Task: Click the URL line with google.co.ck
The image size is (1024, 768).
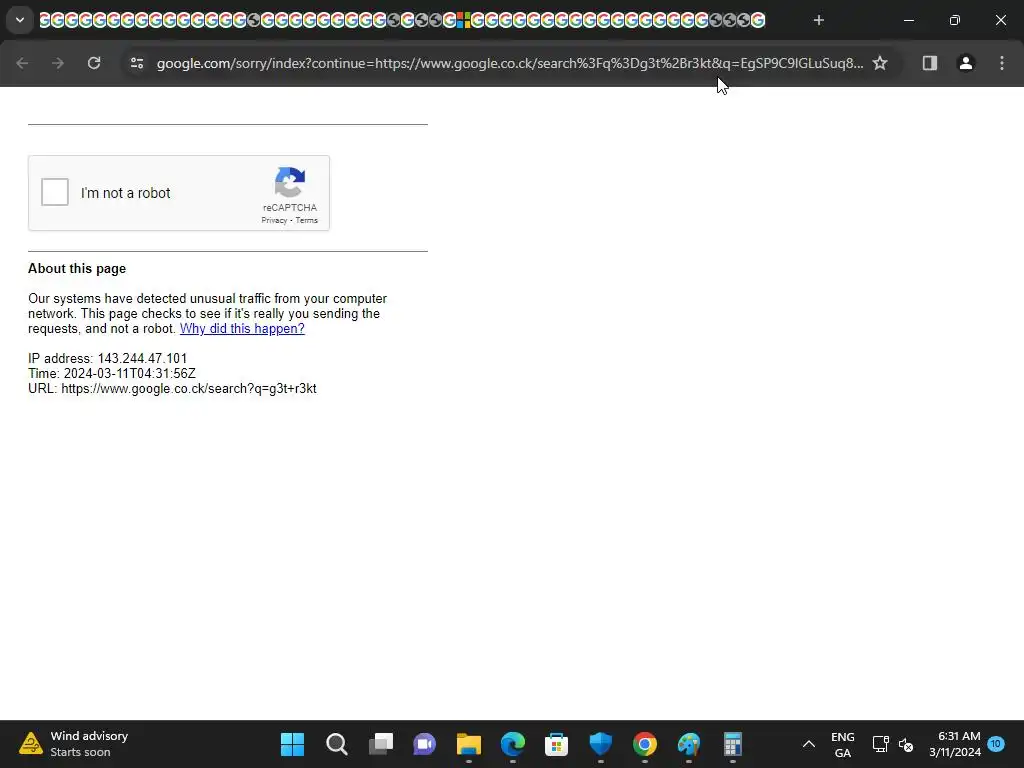Action: click(x=172, y=389)
